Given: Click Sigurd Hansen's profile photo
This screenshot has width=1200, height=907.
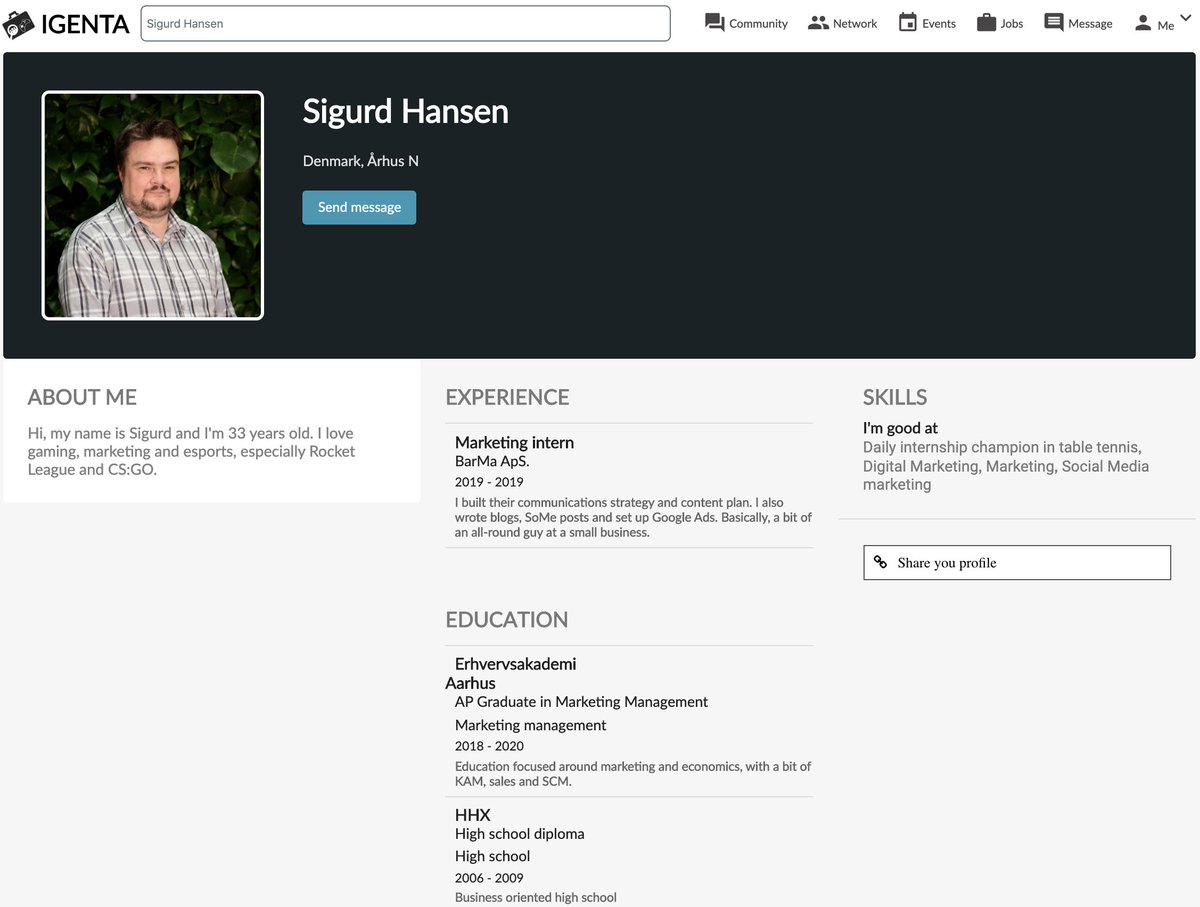Looking at the screenshot, I should pyautogui.click(x=152, y=206).
